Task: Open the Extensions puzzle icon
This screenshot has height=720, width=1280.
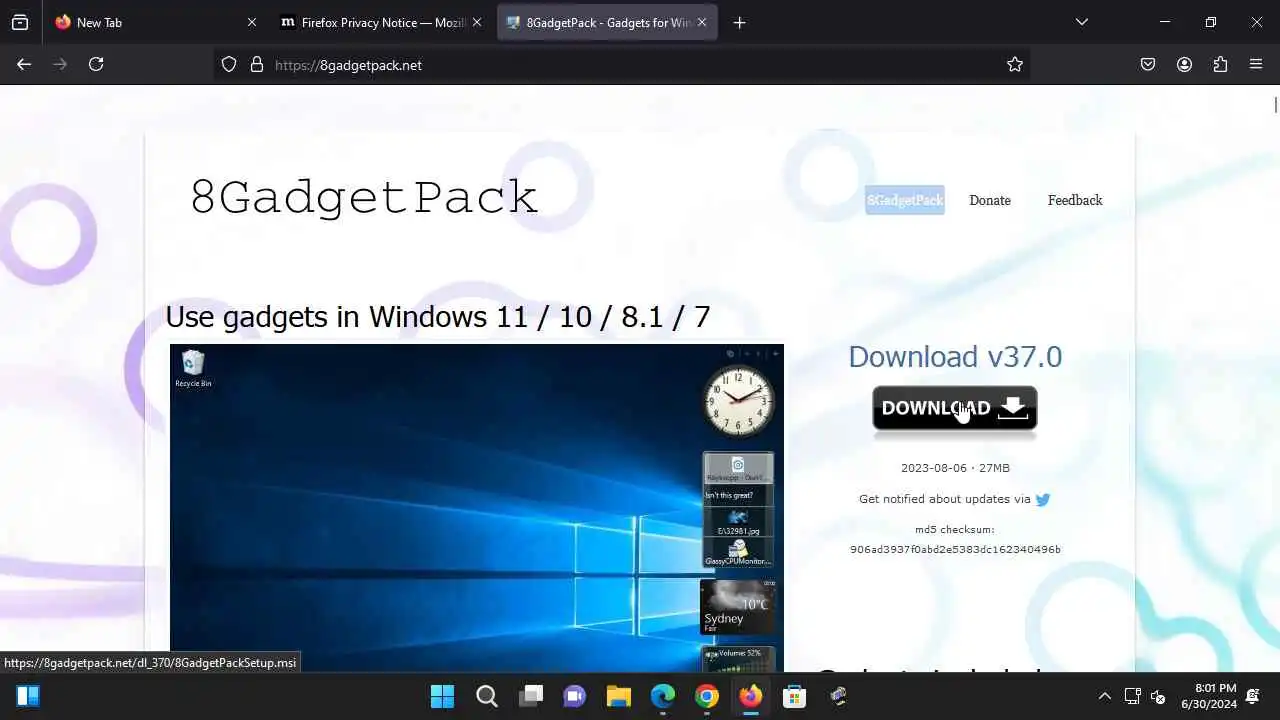Action: click(1220, 64)
